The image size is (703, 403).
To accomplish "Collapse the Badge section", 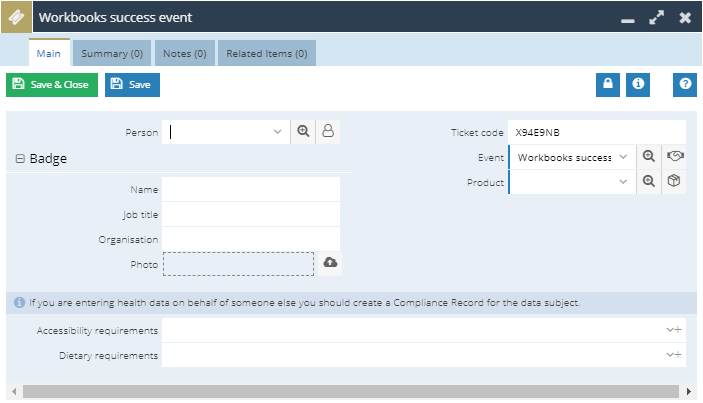I will (x=20, y=159).
